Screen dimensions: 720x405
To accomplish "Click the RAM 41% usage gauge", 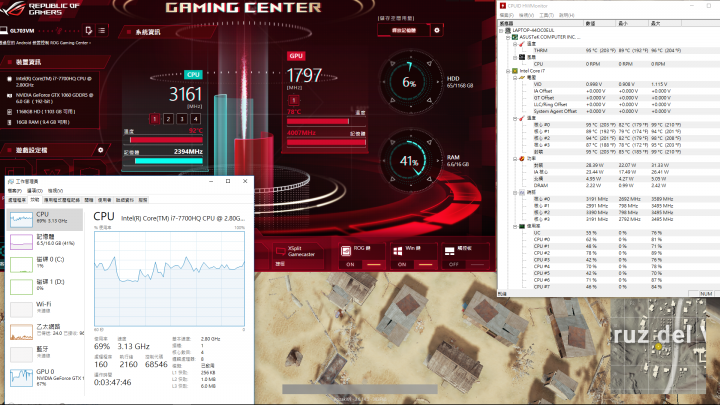I will click(410, 161).
